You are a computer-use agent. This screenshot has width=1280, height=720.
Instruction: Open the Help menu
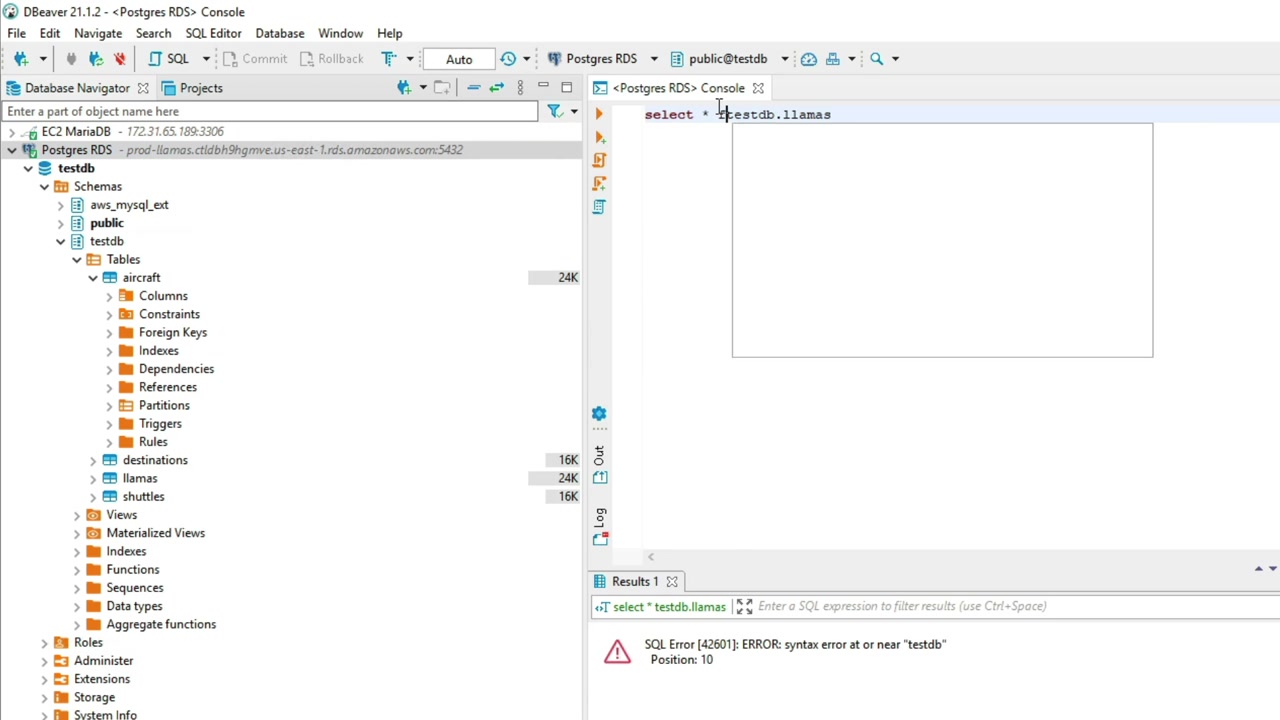coord(390,33)
